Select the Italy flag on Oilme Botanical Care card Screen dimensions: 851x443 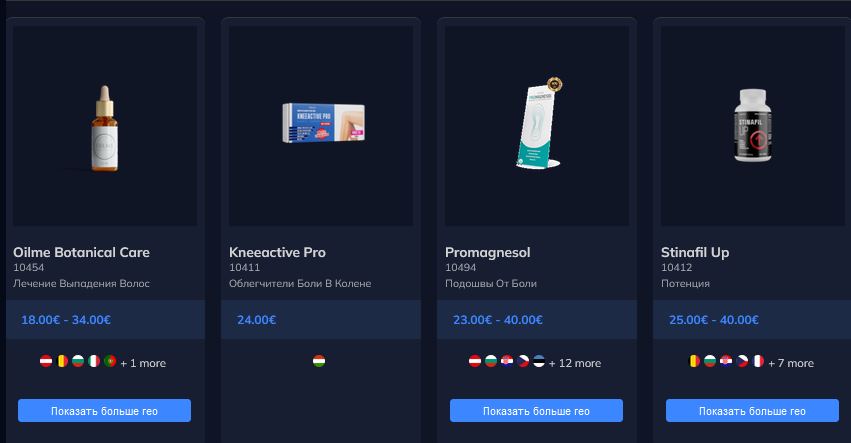click(x=94, y=361)
